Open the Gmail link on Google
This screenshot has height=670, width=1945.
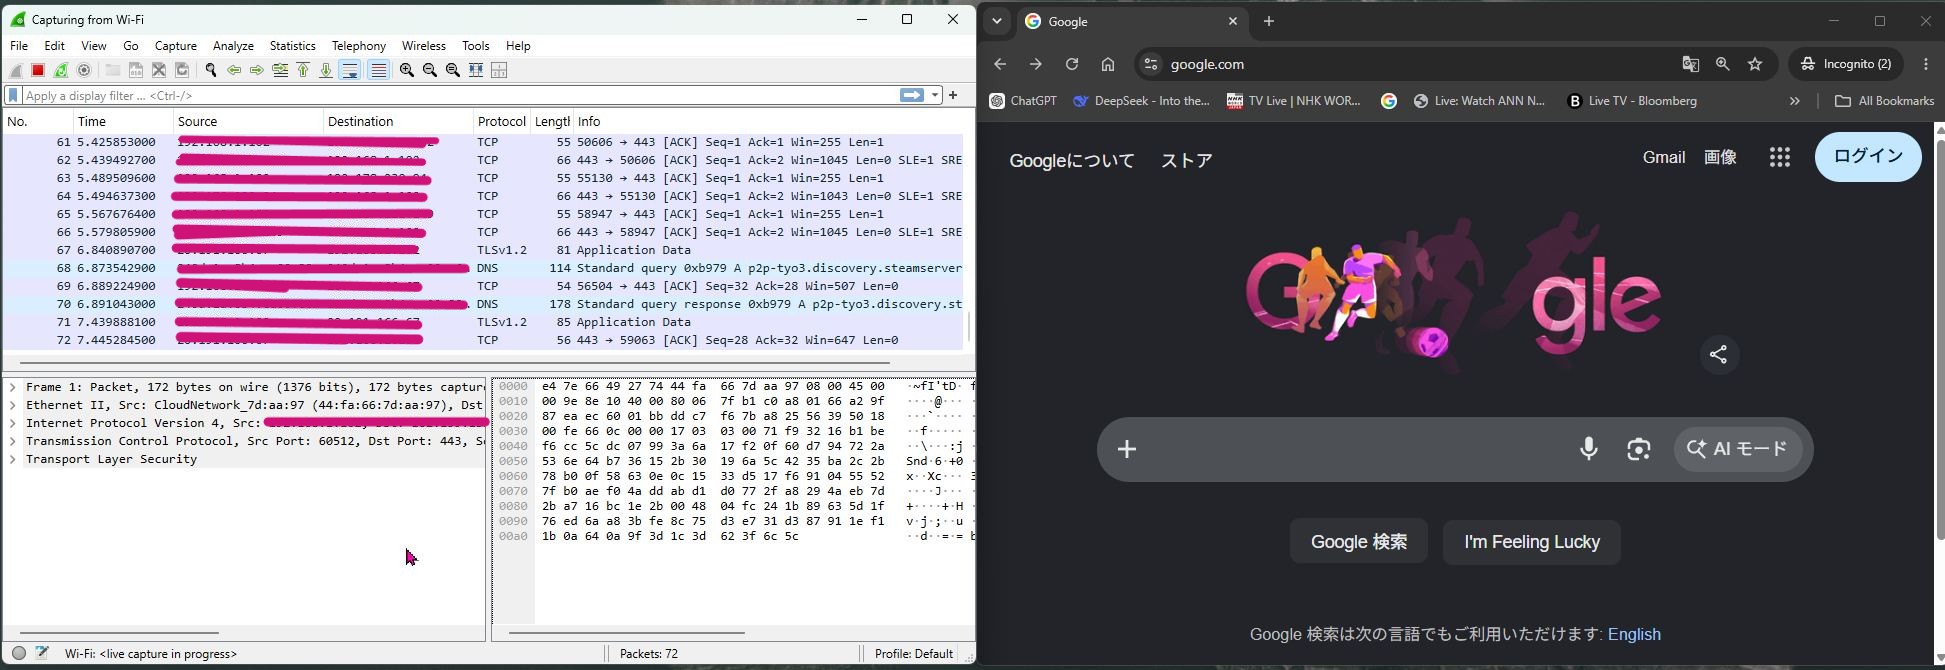coord(1664,157)
